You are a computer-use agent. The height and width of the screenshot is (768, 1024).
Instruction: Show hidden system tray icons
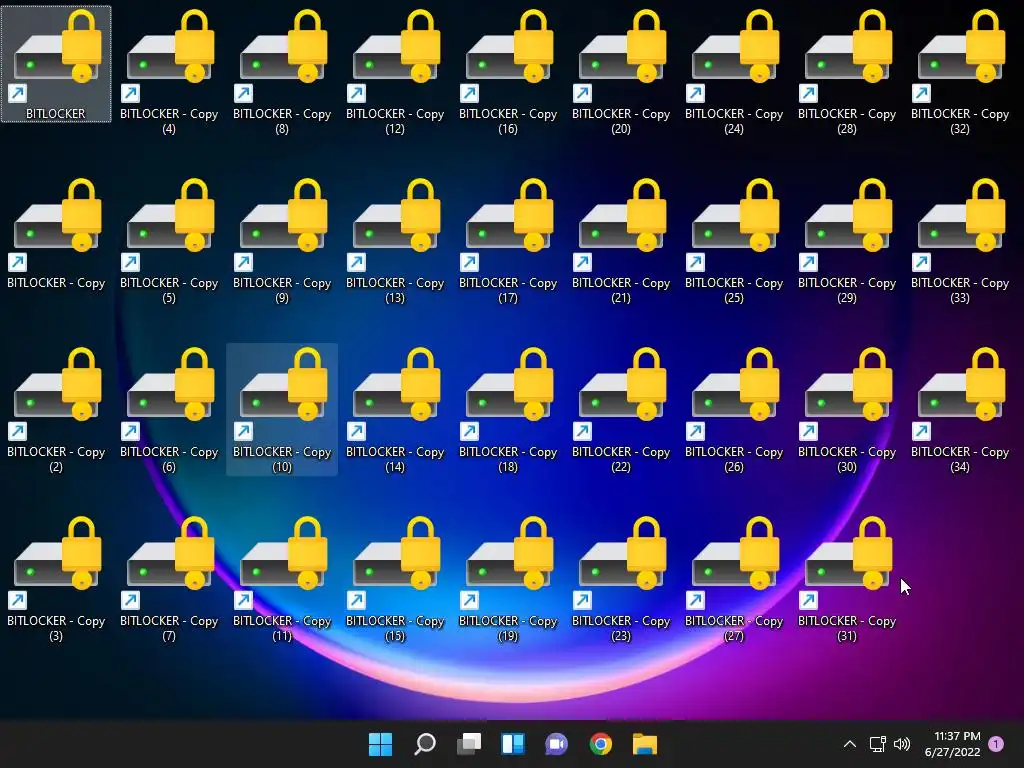(x=850, y=744)
